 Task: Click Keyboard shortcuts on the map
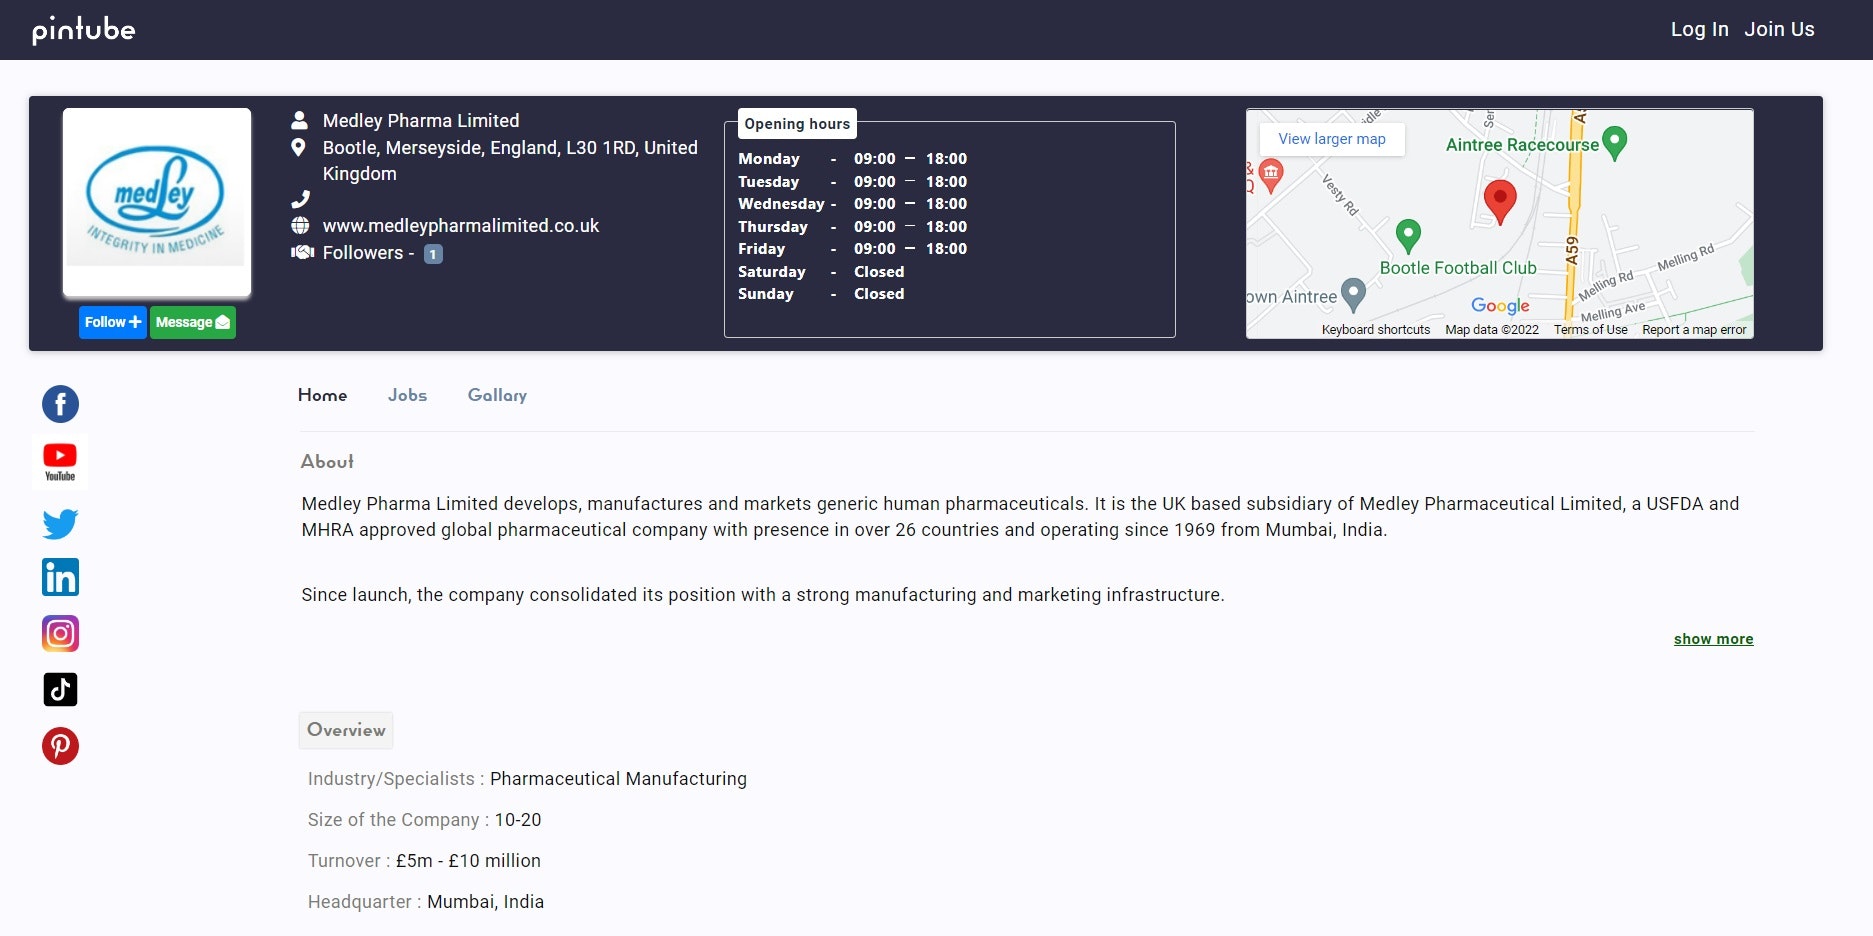click(1376, 330)
